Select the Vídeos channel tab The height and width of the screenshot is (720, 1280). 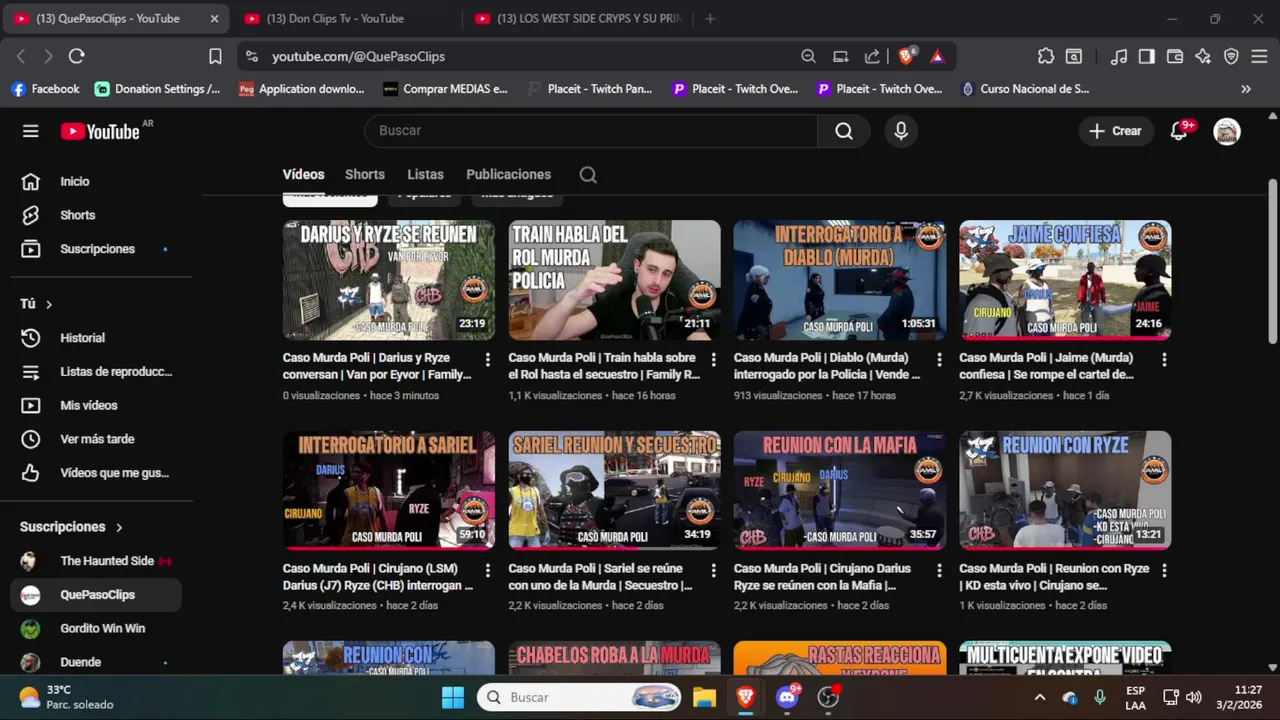coord(303,174)
